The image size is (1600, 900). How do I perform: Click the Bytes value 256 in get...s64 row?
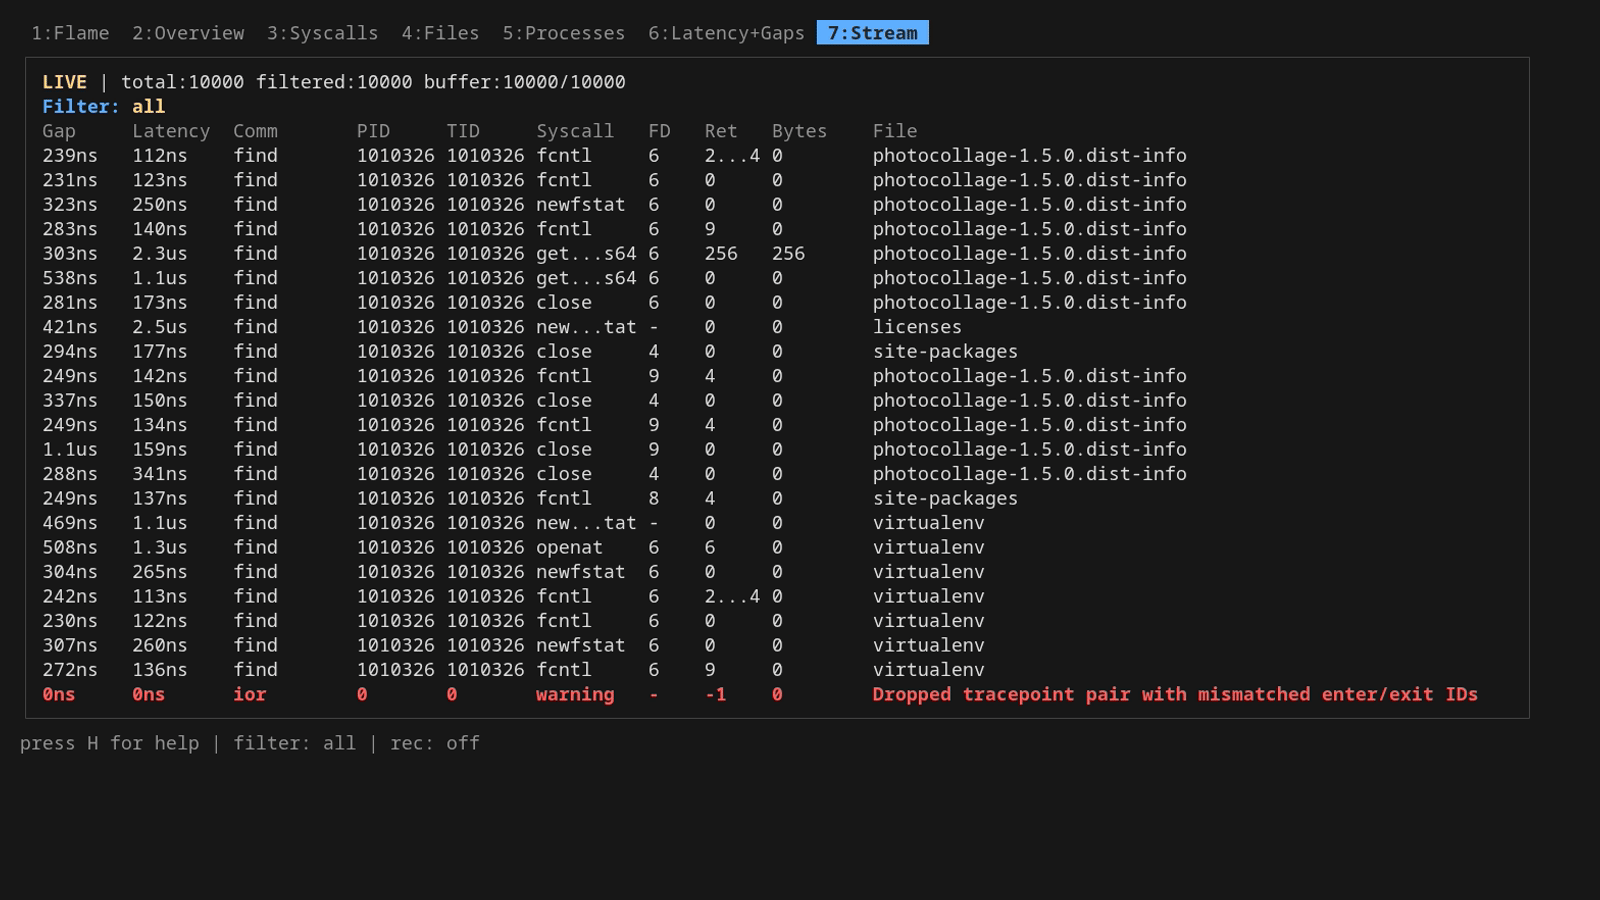(x=788, y=253)
